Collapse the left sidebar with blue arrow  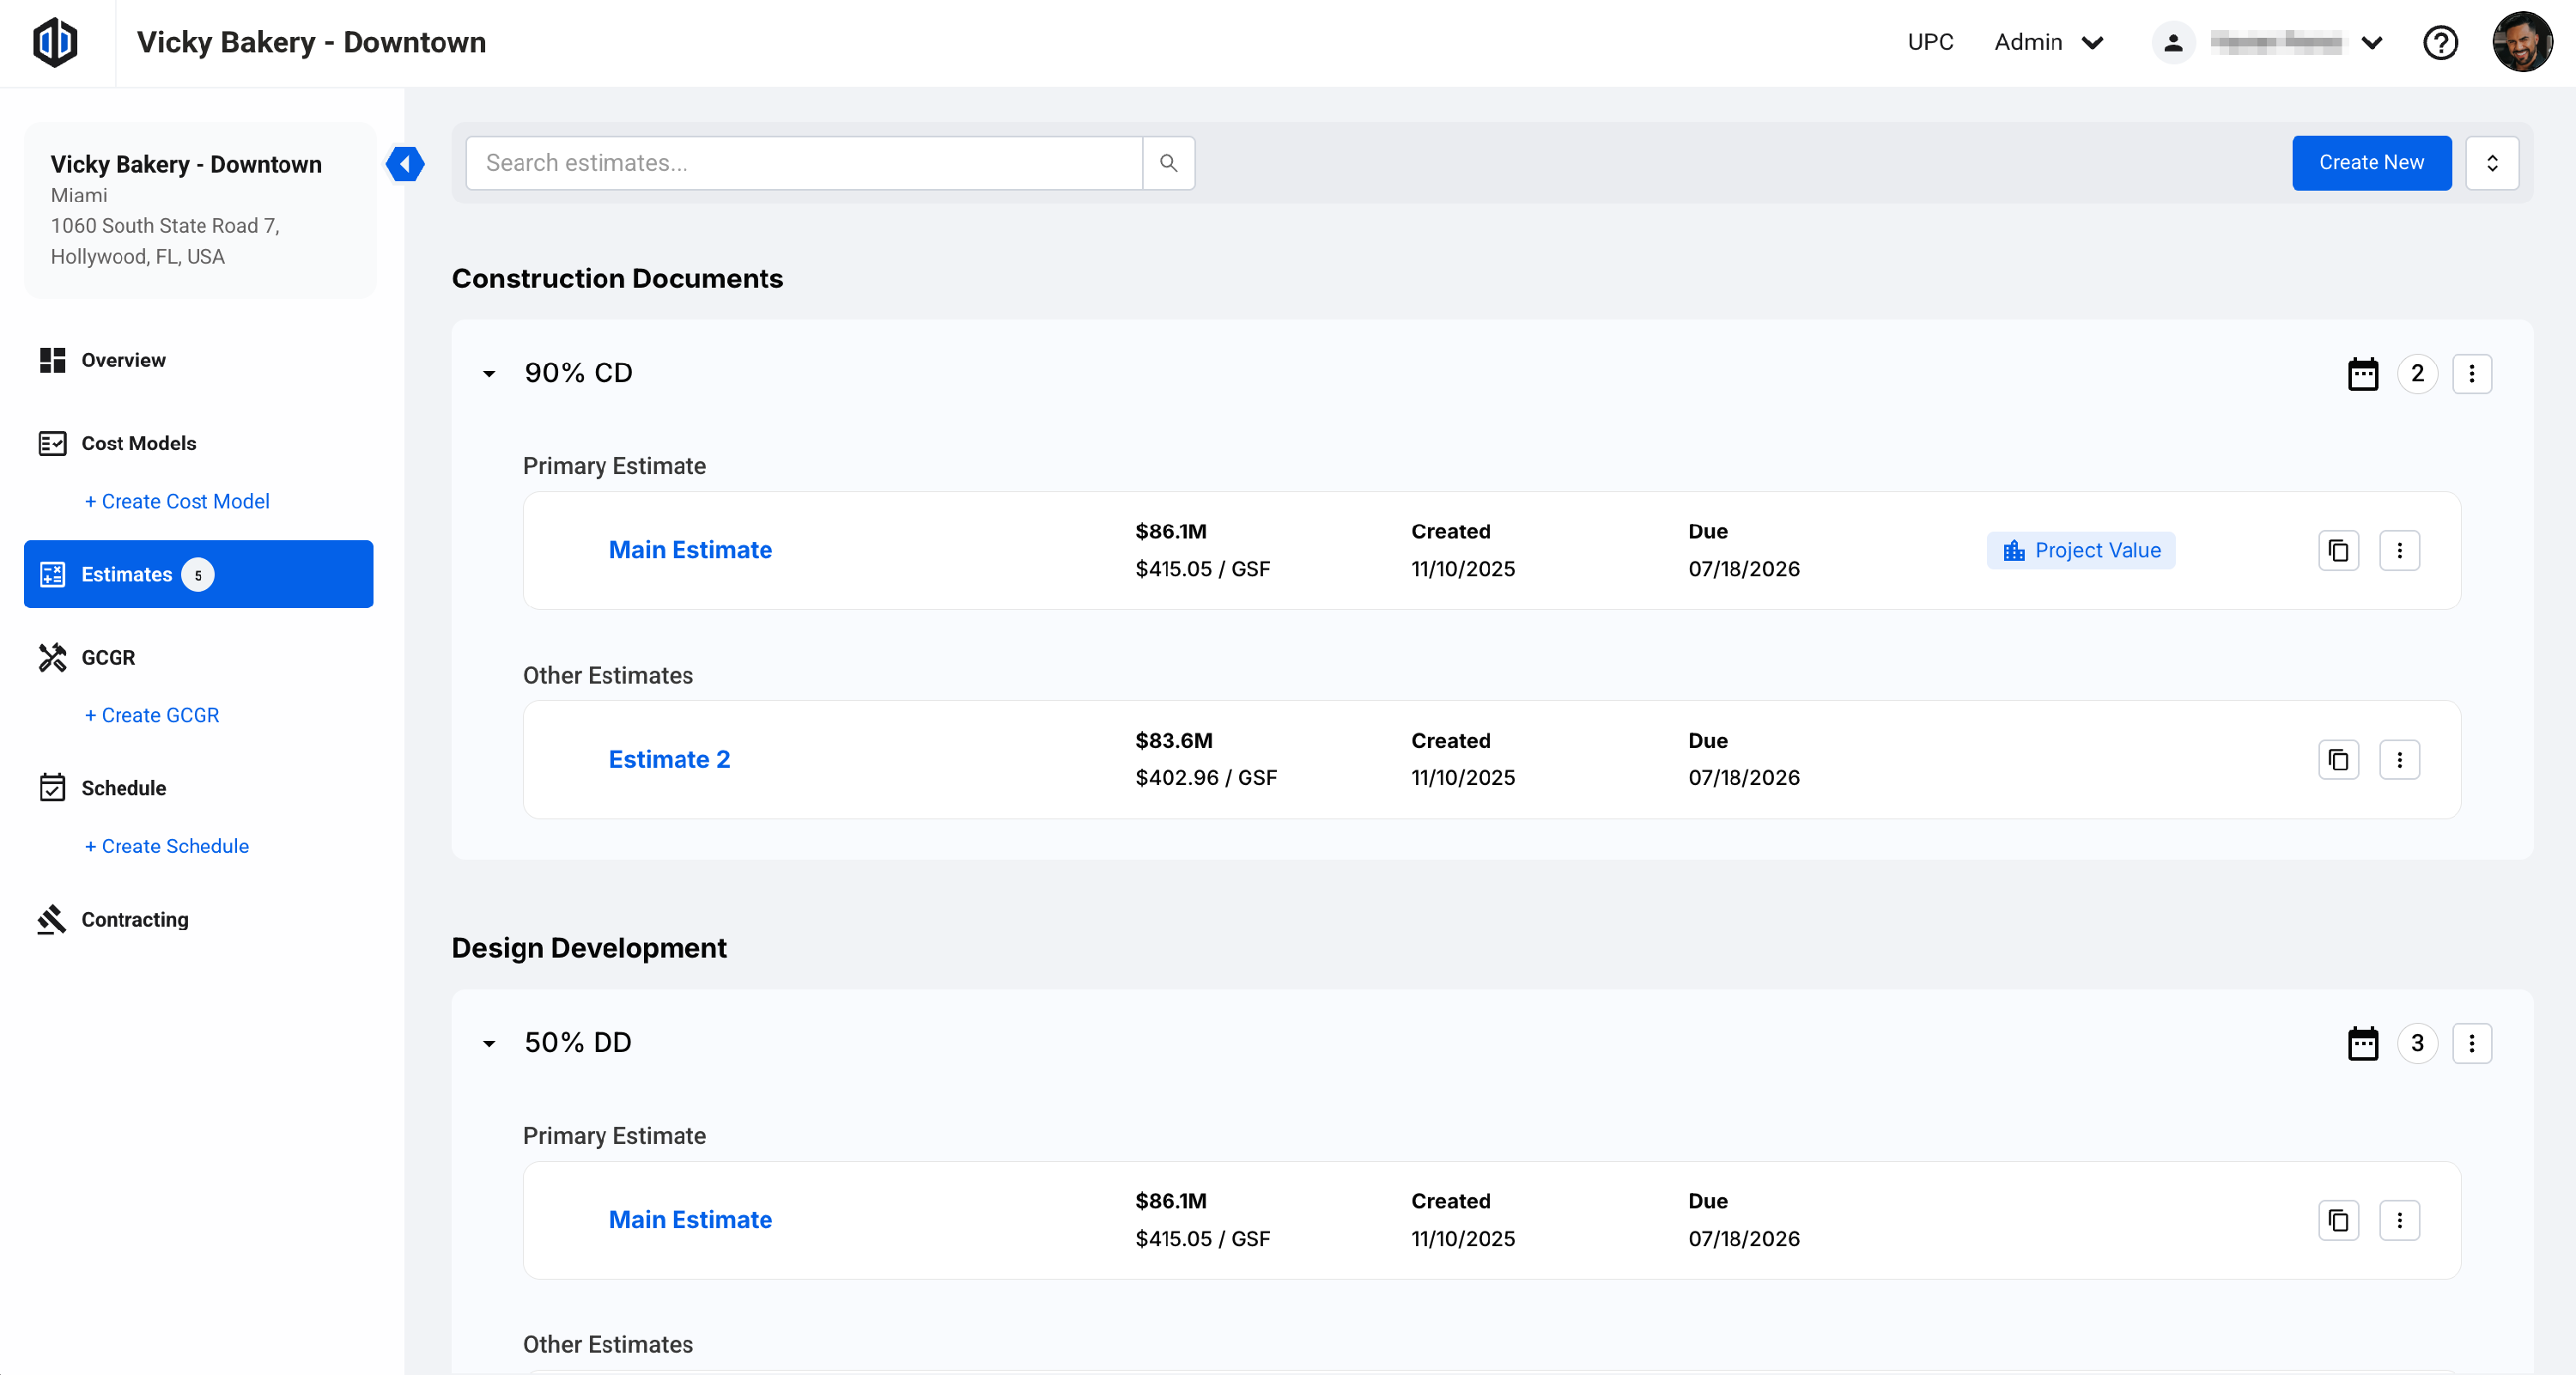[405, 164]
